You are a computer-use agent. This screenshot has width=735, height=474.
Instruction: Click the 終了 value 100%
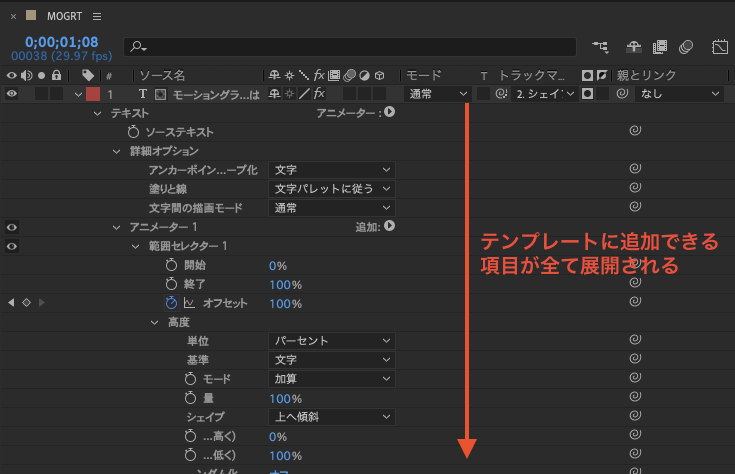click(x=285, y=285)
